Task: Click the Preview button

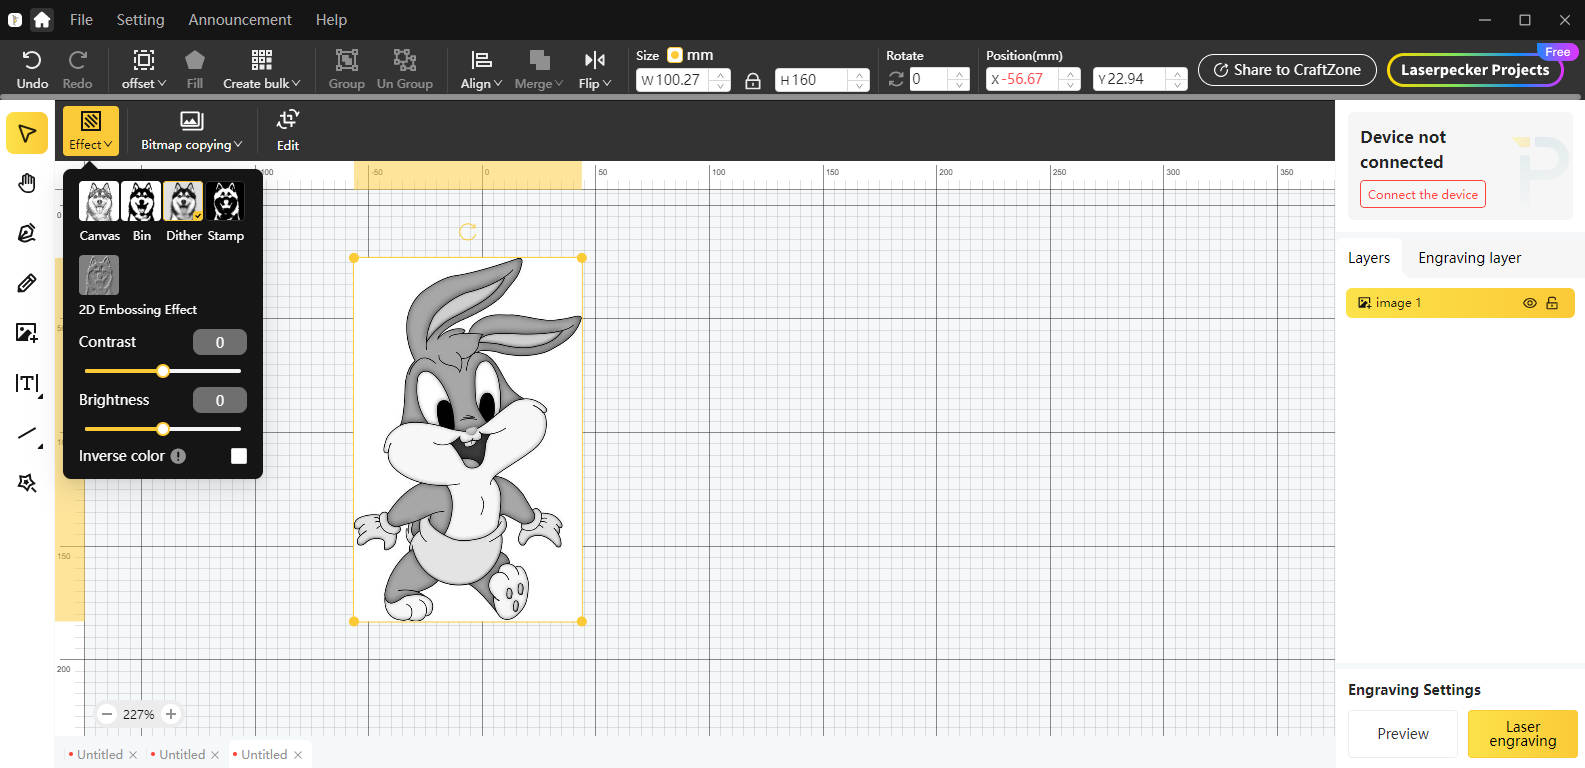Action: pos(1403,734)
